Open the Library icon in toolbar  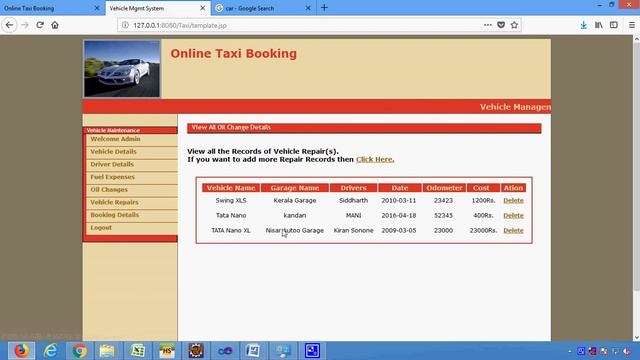[599, 25]
